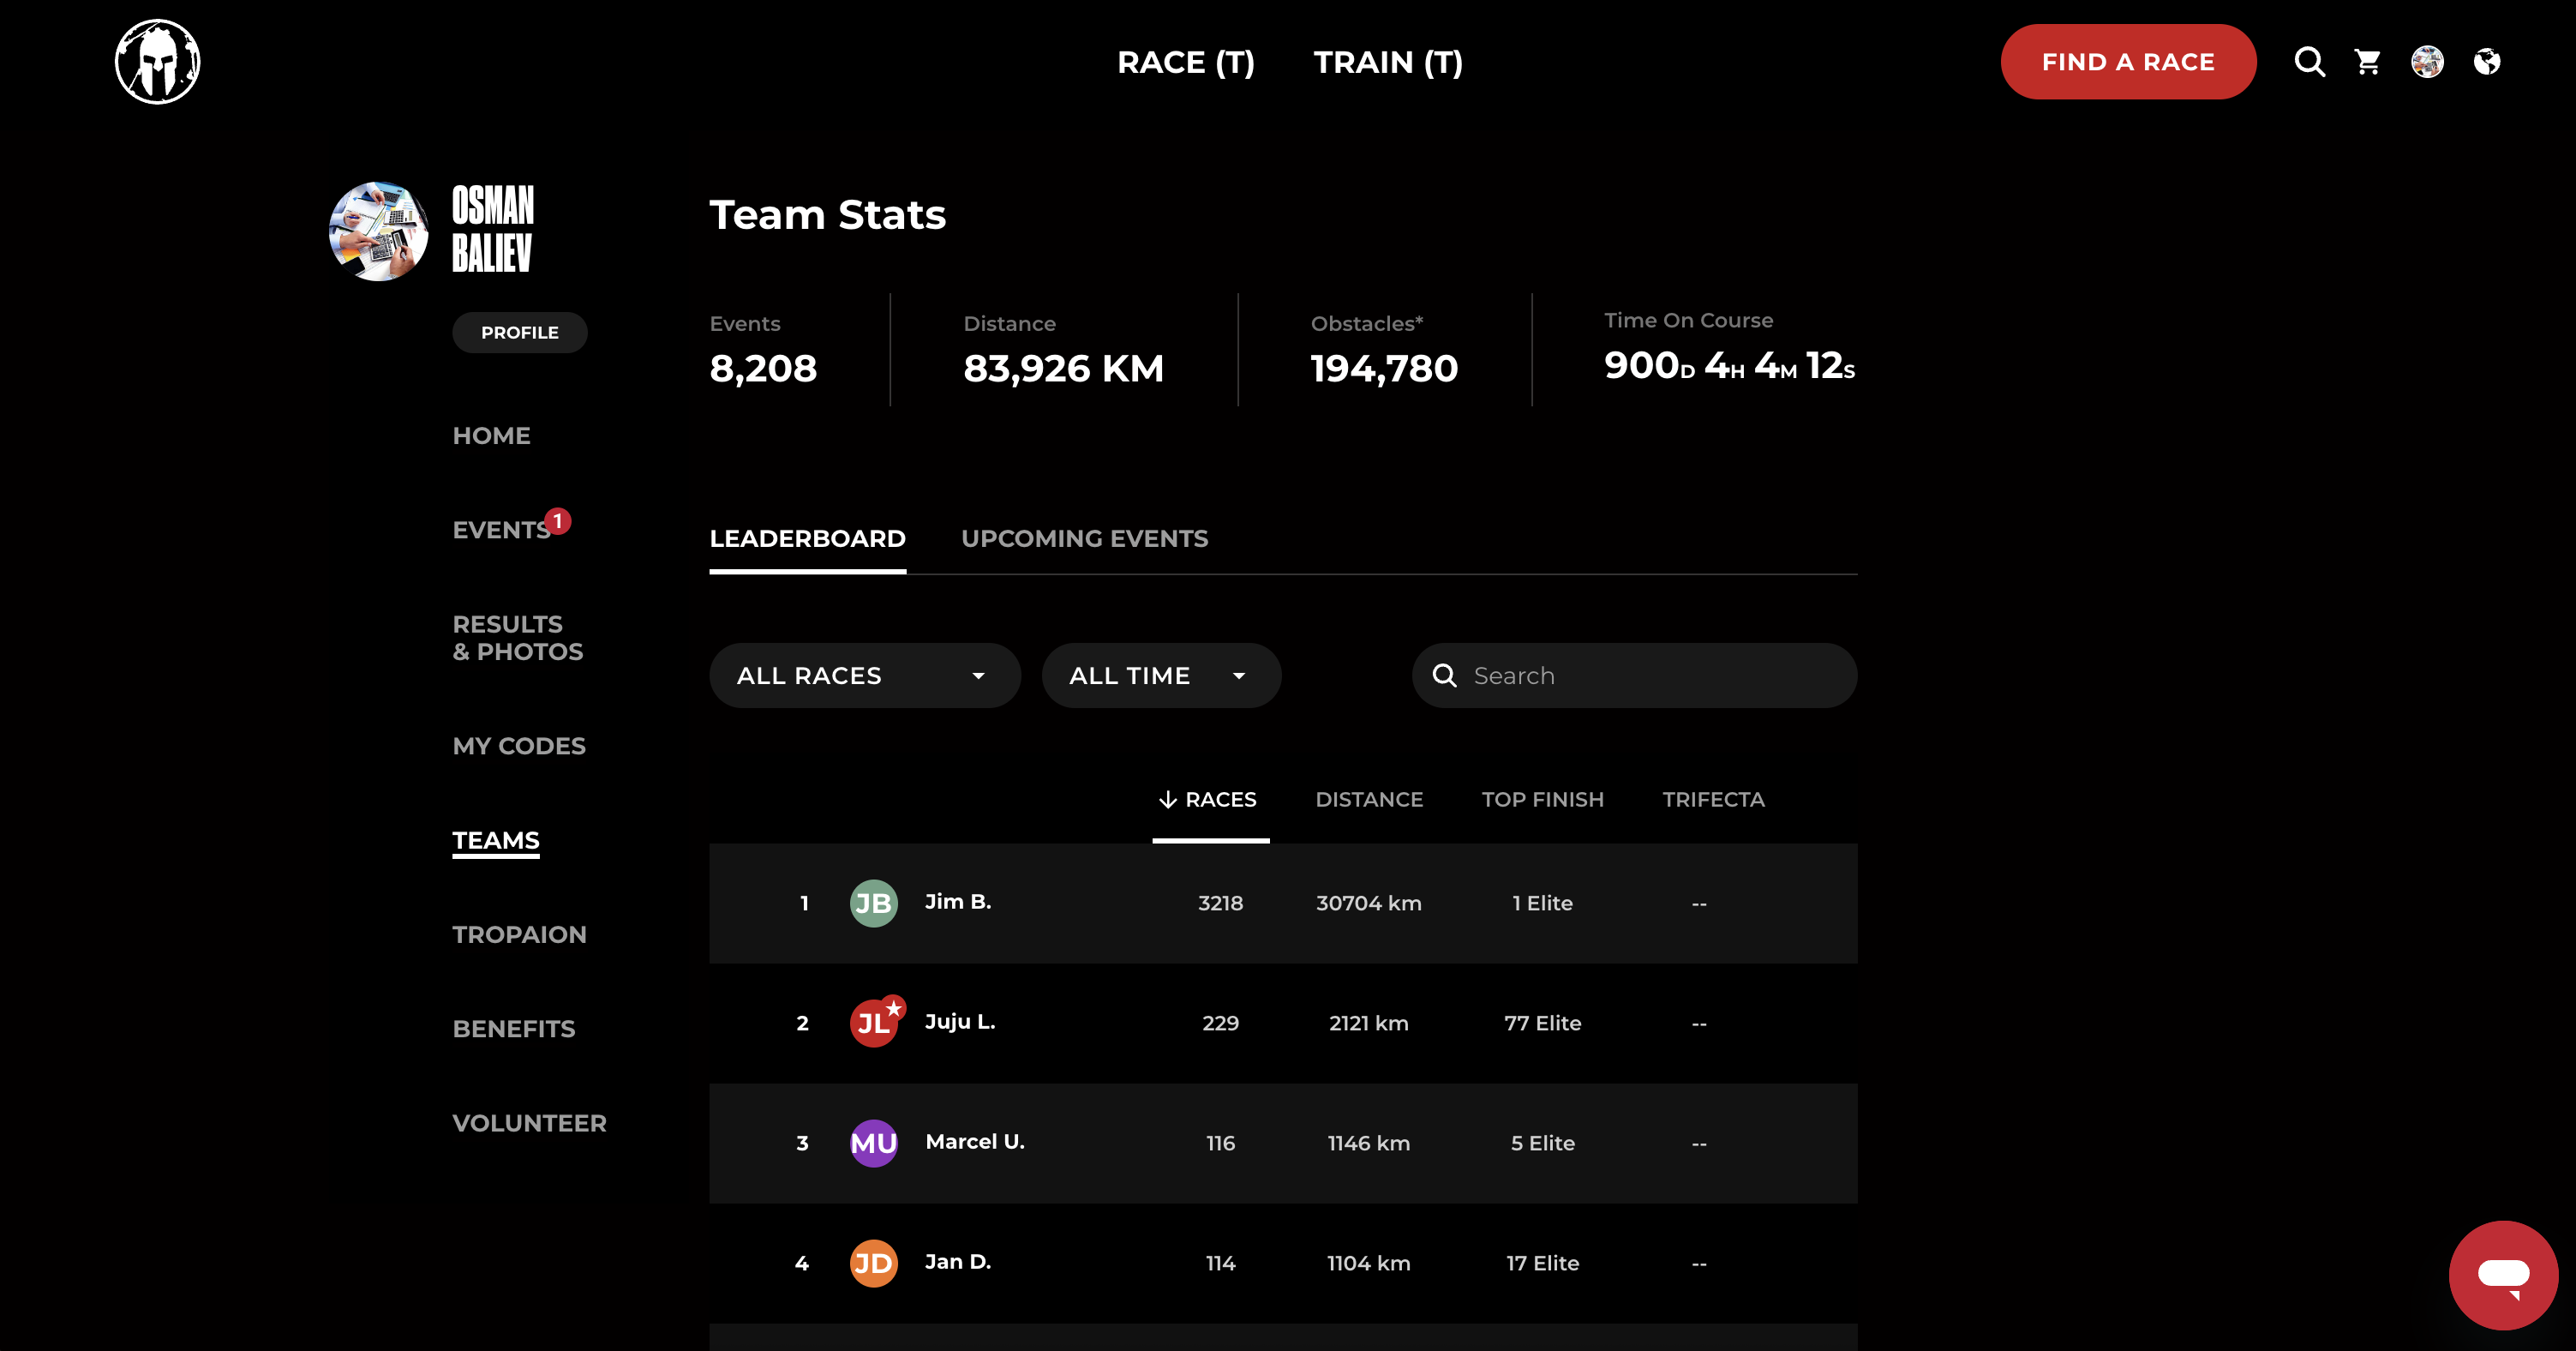
Task: Expand the ALL RACES dropdown
Action: [864, 676]
